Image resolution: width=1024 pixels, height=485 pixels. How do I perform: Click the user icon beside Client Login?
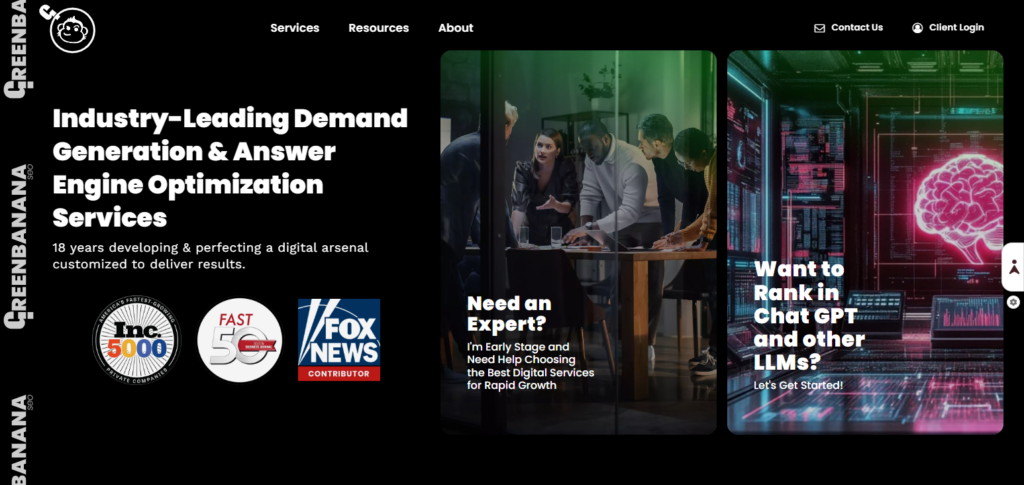(918, 27)
